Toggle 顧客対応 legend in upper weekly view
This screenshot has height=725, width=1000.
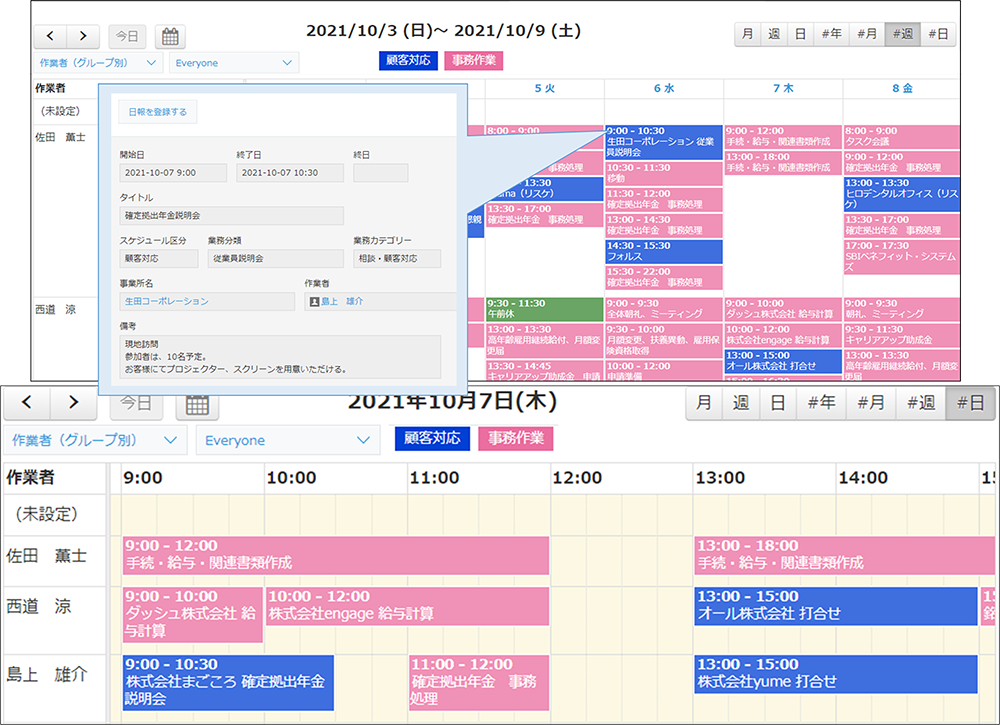pos(408,60)
